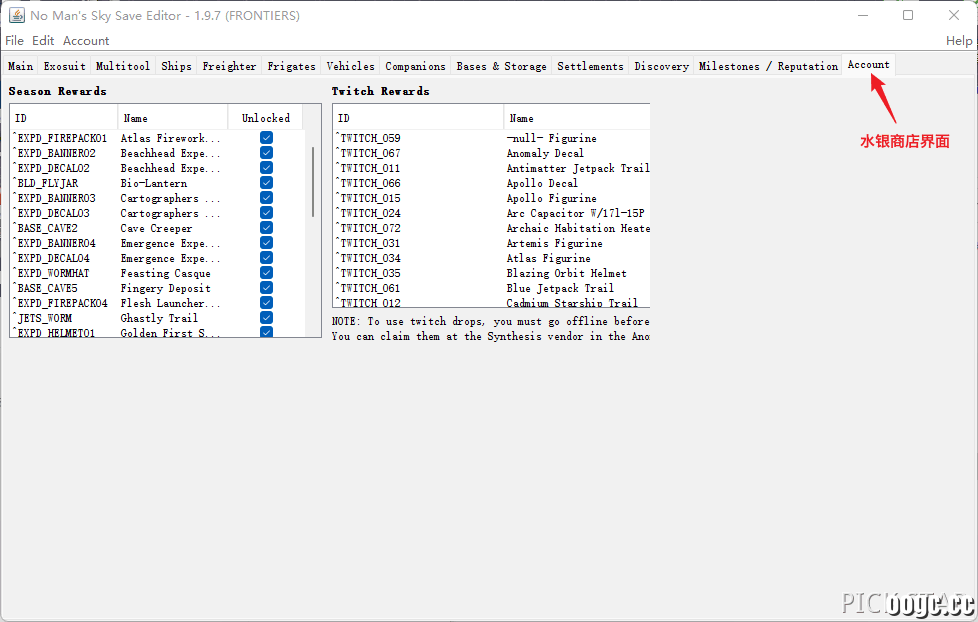
Task: Uncheck Unlocked box for Atlas Firework row
Action: click(x=266, y=138)
